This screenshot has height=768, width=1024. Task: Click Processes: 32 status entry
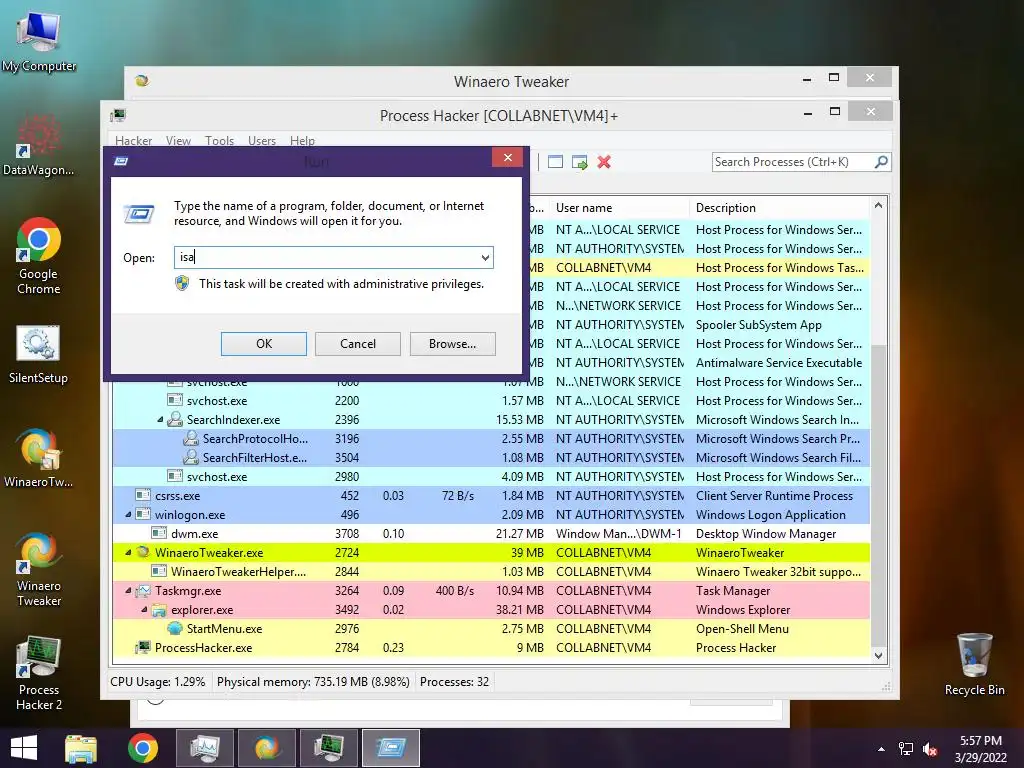click(454, 682)
